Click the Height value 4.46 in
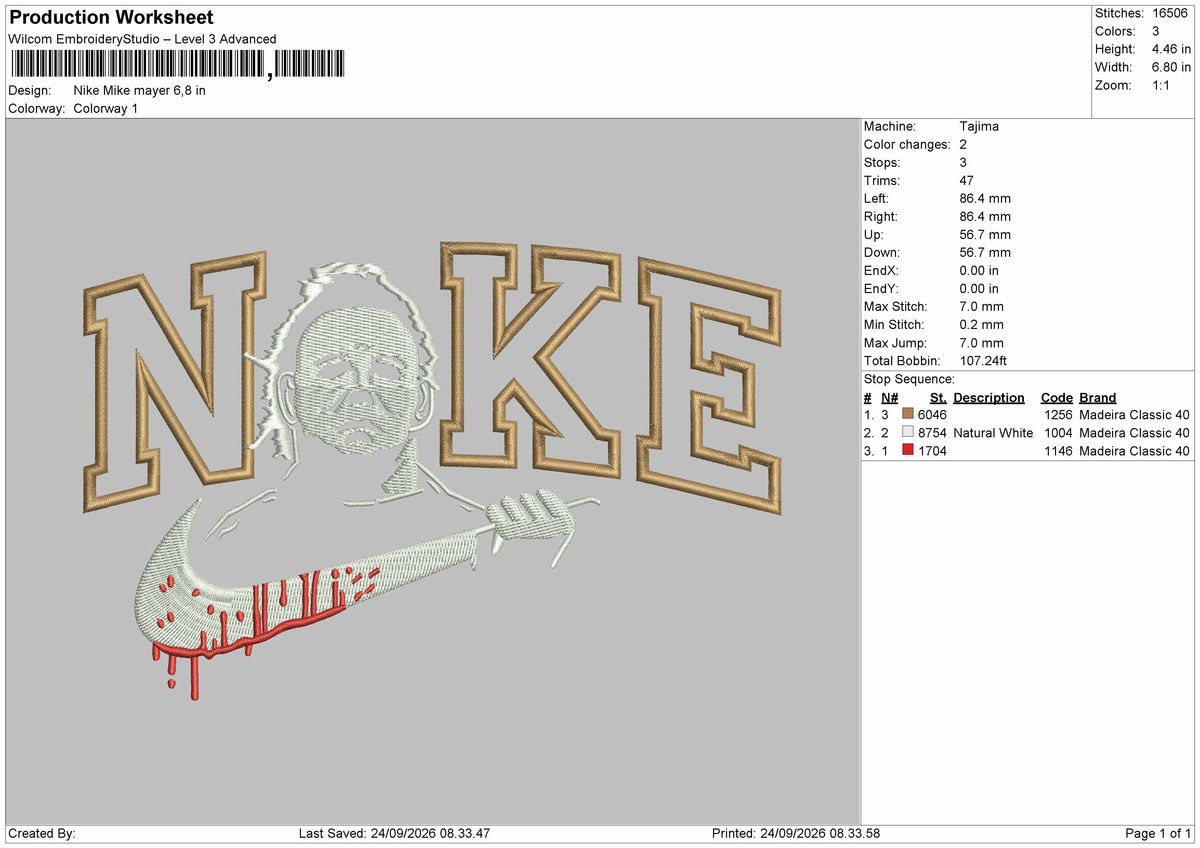The width and height of the screenshot is (1200, 848). [x=1171, y=49]
